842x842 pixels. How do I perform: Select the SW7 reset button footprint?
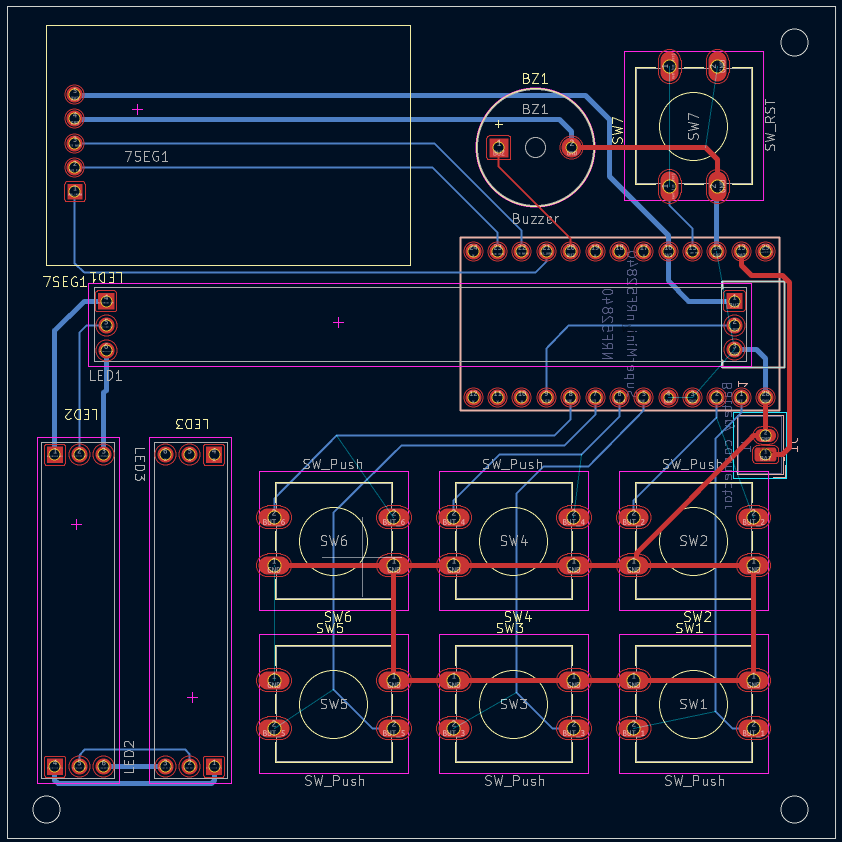(x=695, y=123)
